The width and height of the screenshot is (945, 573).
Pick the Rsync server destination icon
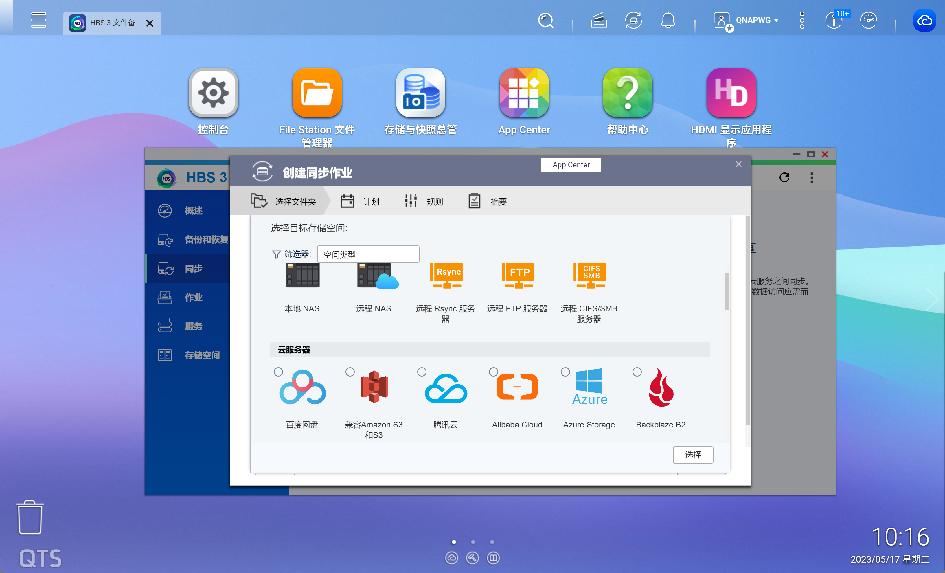[446, 275]
